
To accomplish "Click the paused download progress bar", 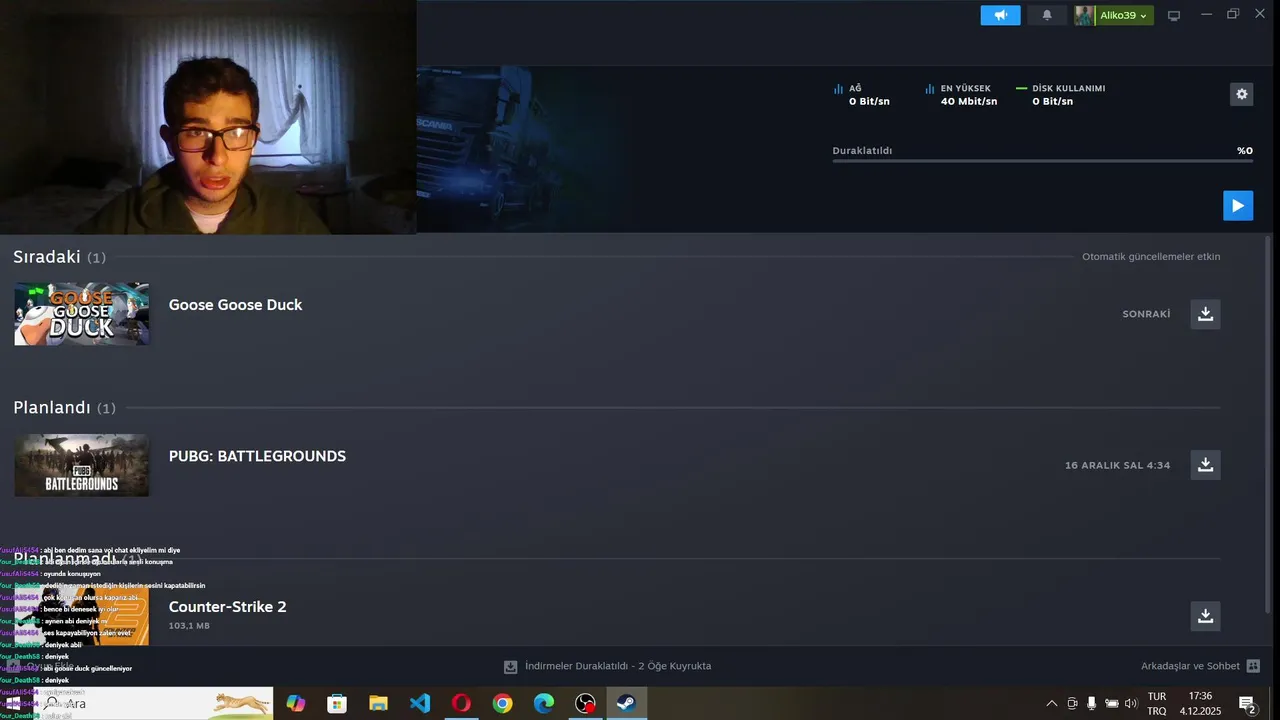I will [x=1042, y=160].
